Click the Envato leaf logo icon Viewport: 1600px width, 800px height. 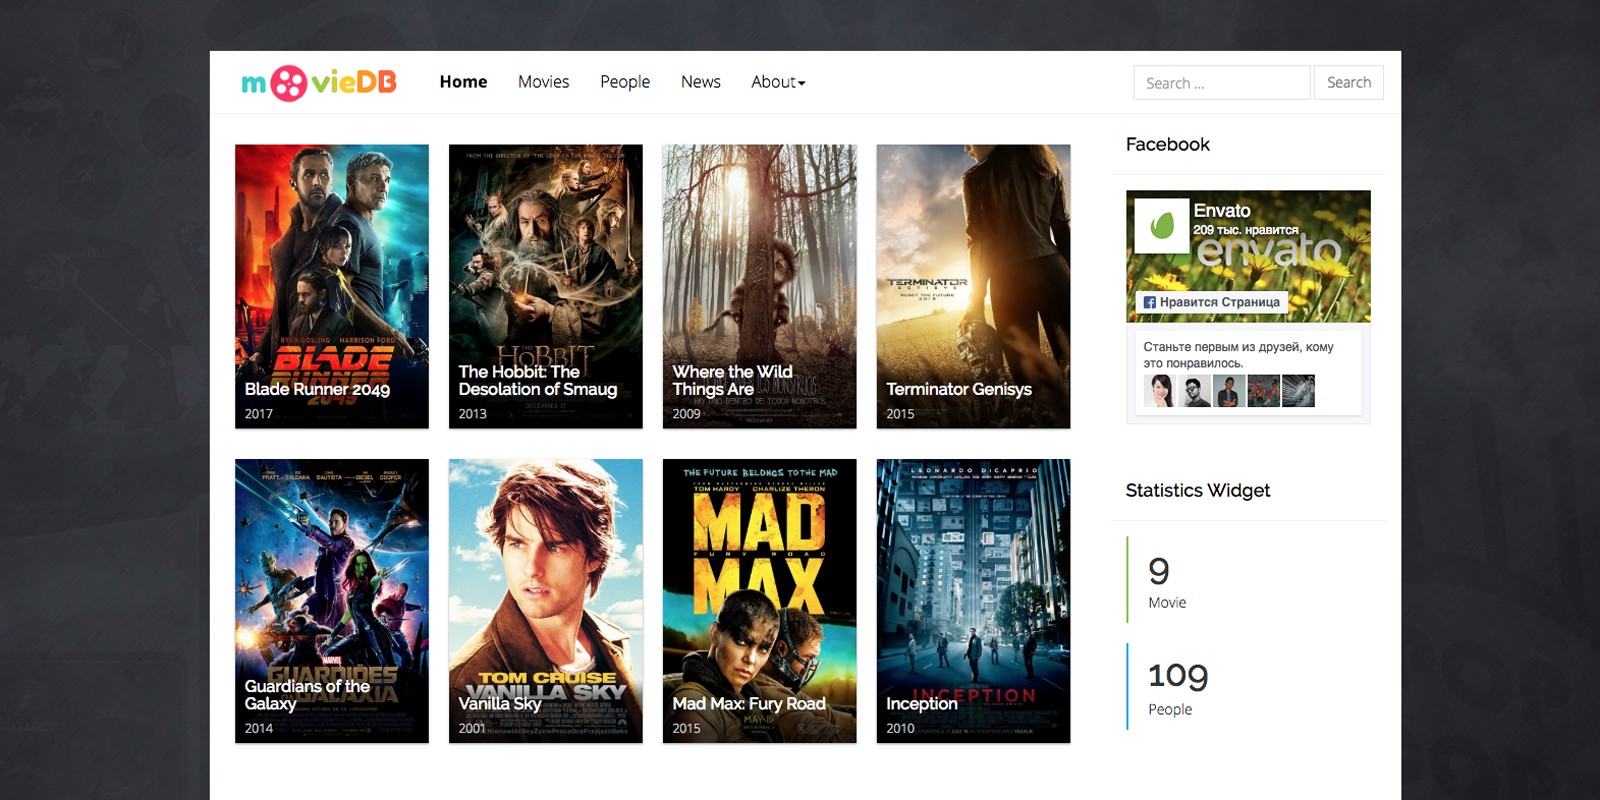[x=1161, y=225]
